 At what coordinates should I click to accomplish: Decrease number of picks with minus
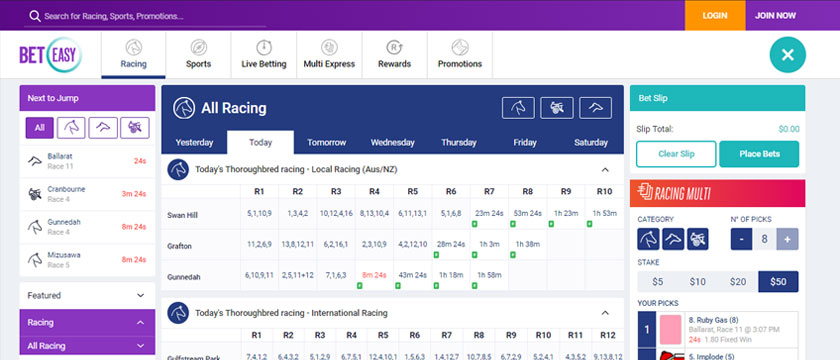[741, 239]
